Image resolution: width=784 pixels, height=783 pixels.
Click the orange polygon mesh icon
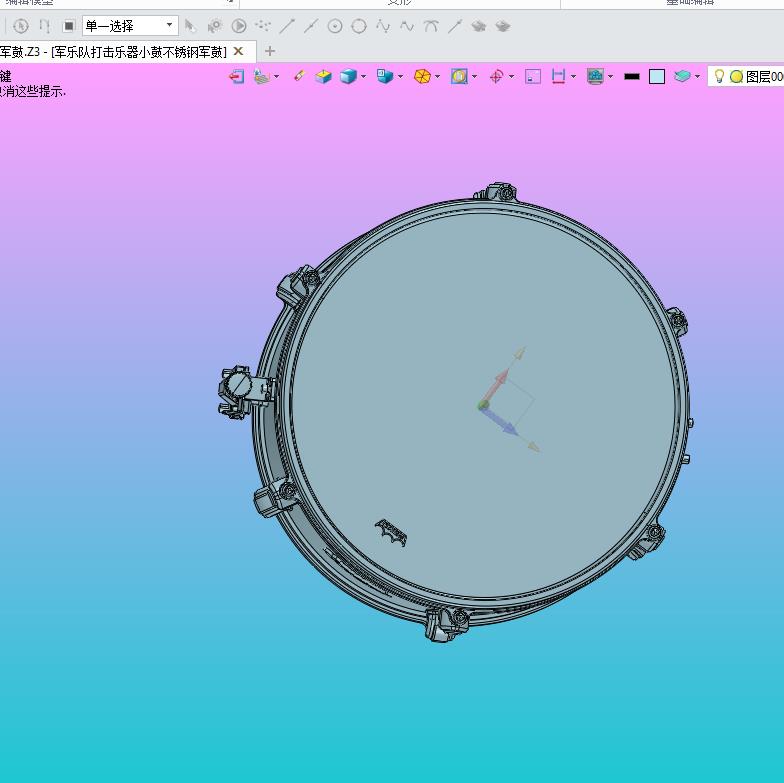pyautogui.click(x=422, y=76)
